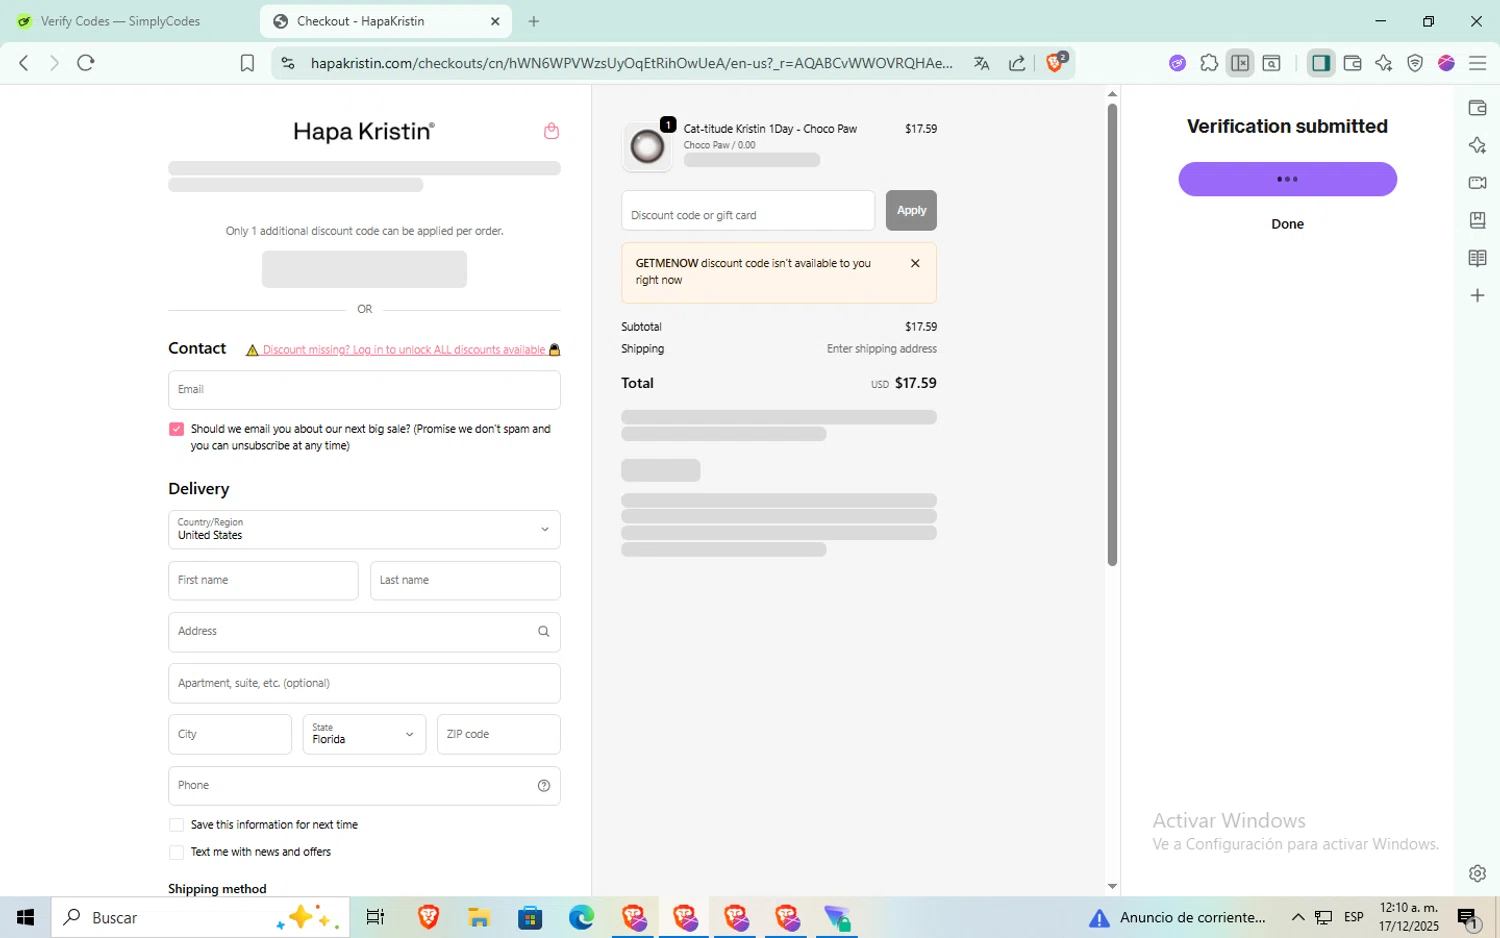The width and height of the screenshot is (1500, 938).
Task: Open the sidebar settings gear icon
Action: pos(1477,873)
